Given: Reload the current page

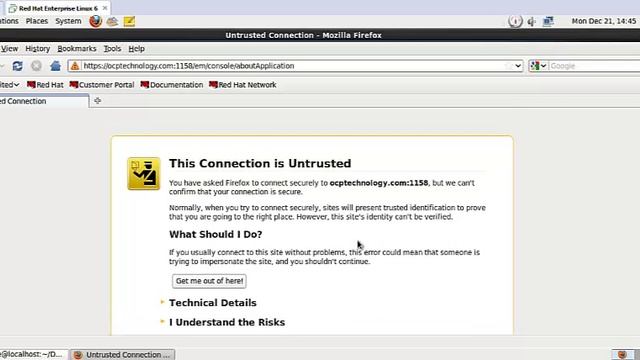Looking at the screenshot, I should coord(18,66).
